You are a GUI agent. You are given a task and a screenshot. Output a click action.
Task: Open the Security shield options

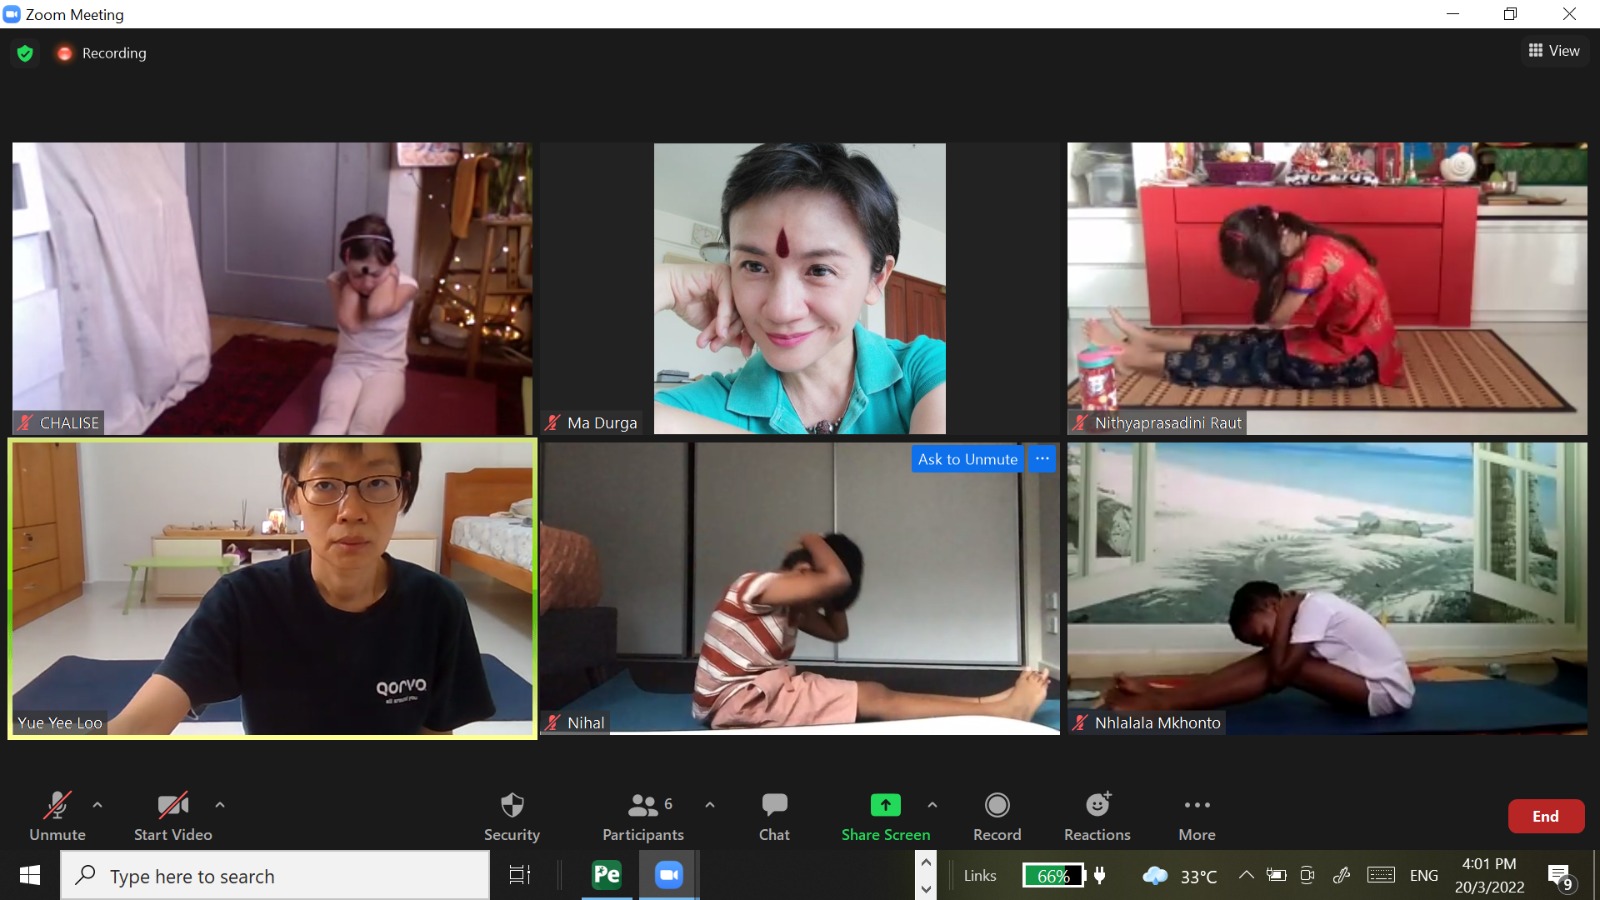[x=511, y=816]
